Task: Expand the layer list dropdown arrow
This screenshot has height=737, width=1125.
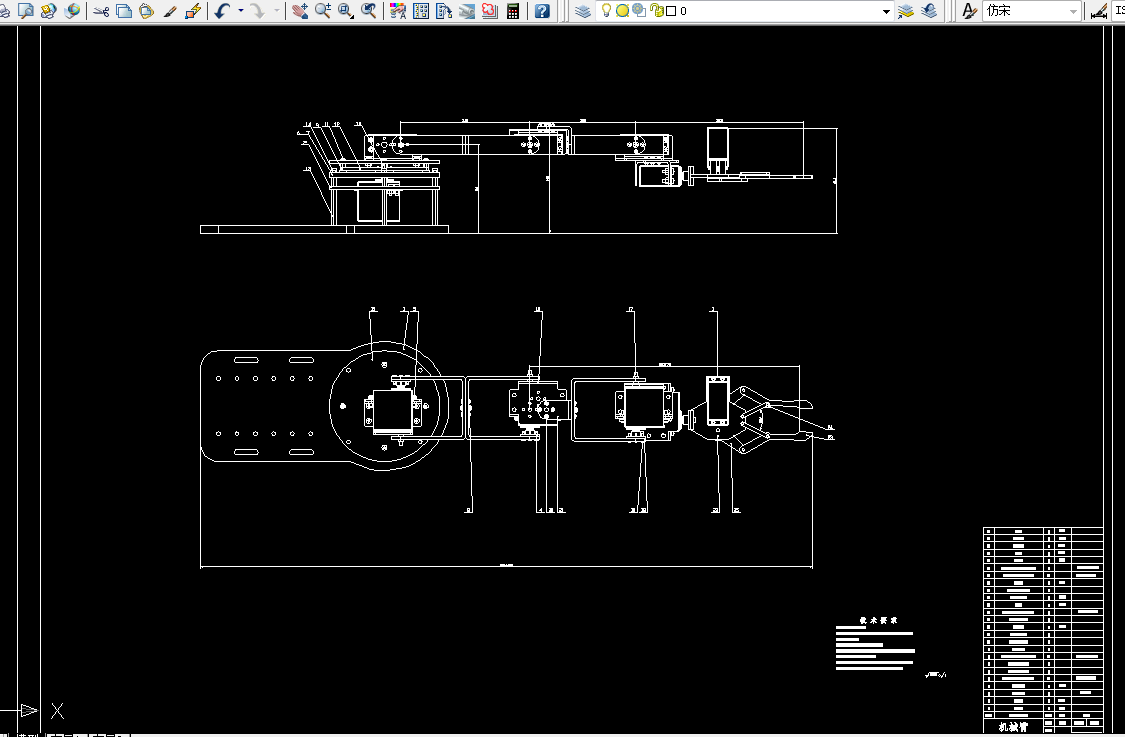Action: (886, 11)
